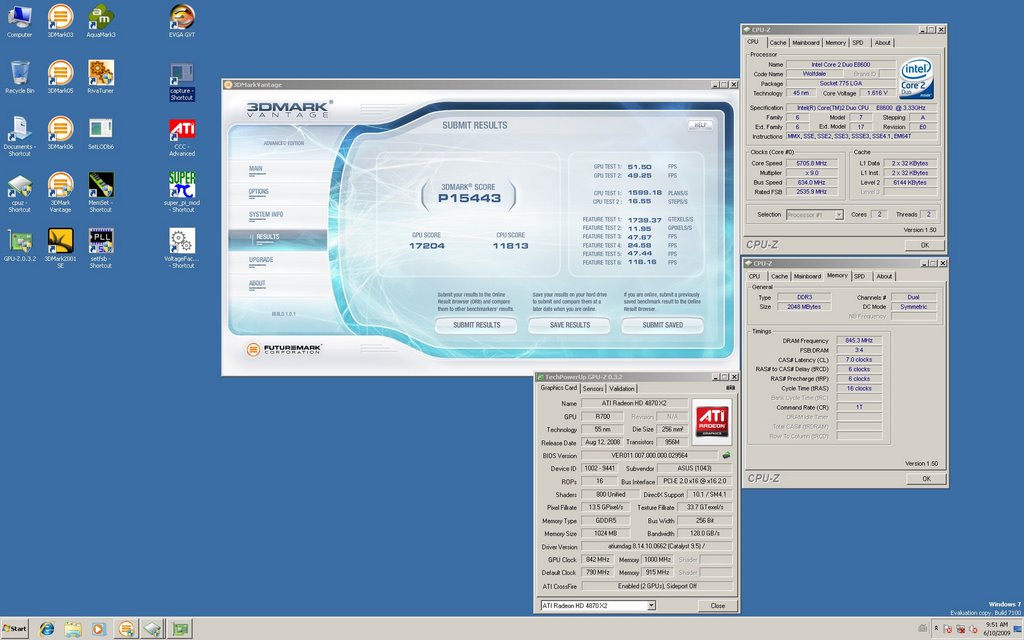Open Windows Media Player from taskbar
Viewport: 1024px width, 640px height.
(99, 629)
